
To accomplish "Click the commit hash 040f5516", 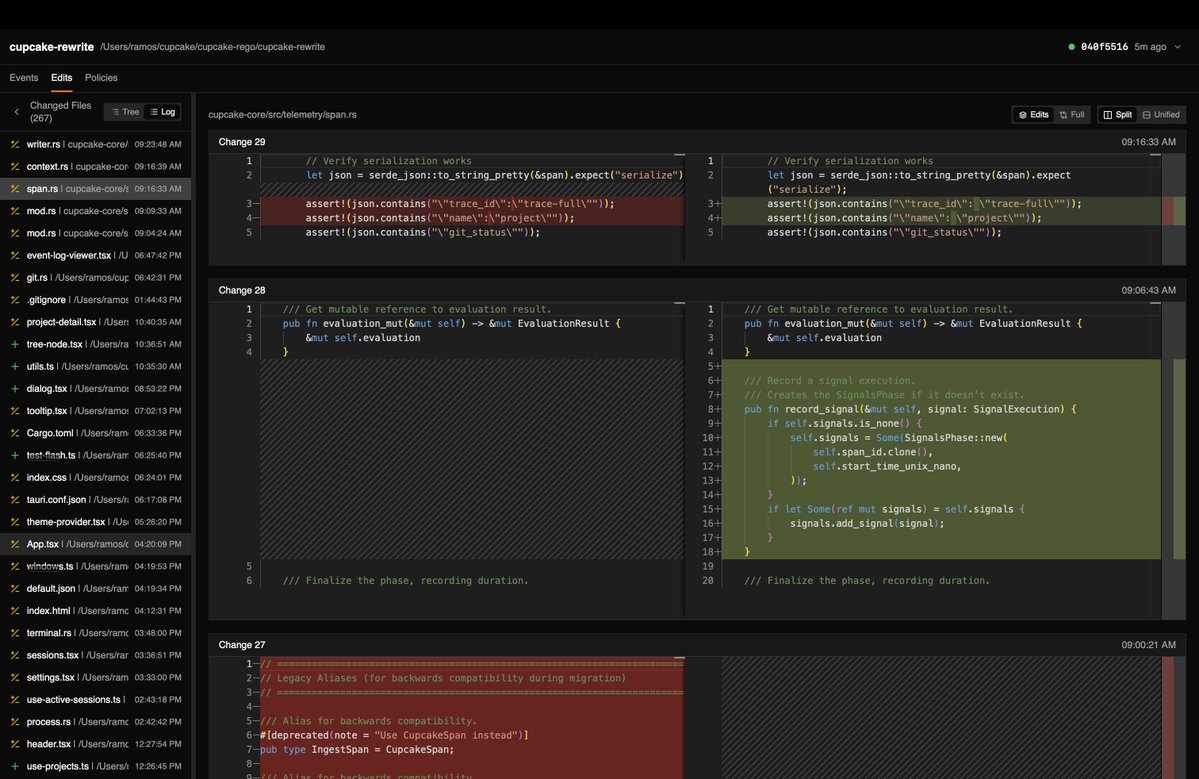I will pos(1104,47).
